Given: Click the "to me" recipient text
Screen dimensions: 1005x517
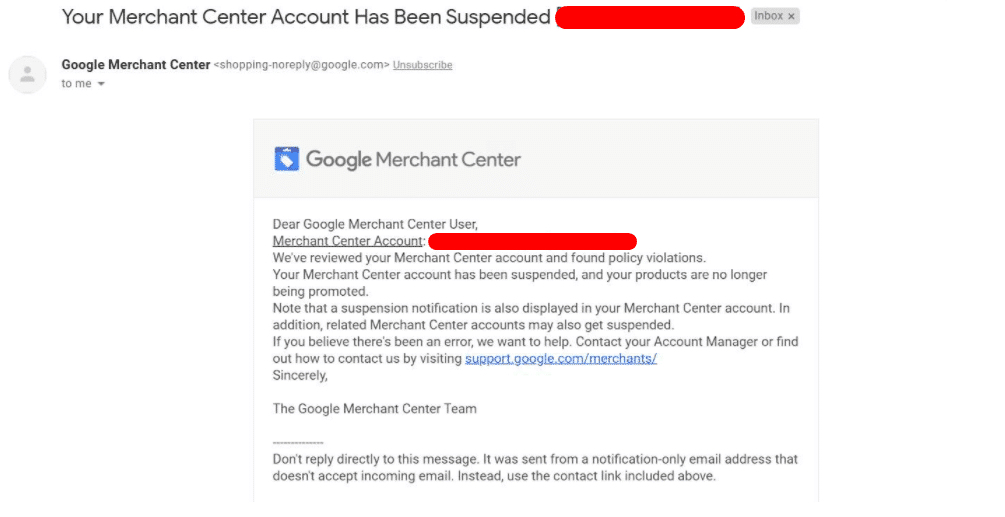Looking at the screenshot, I should tap(76, 84).
